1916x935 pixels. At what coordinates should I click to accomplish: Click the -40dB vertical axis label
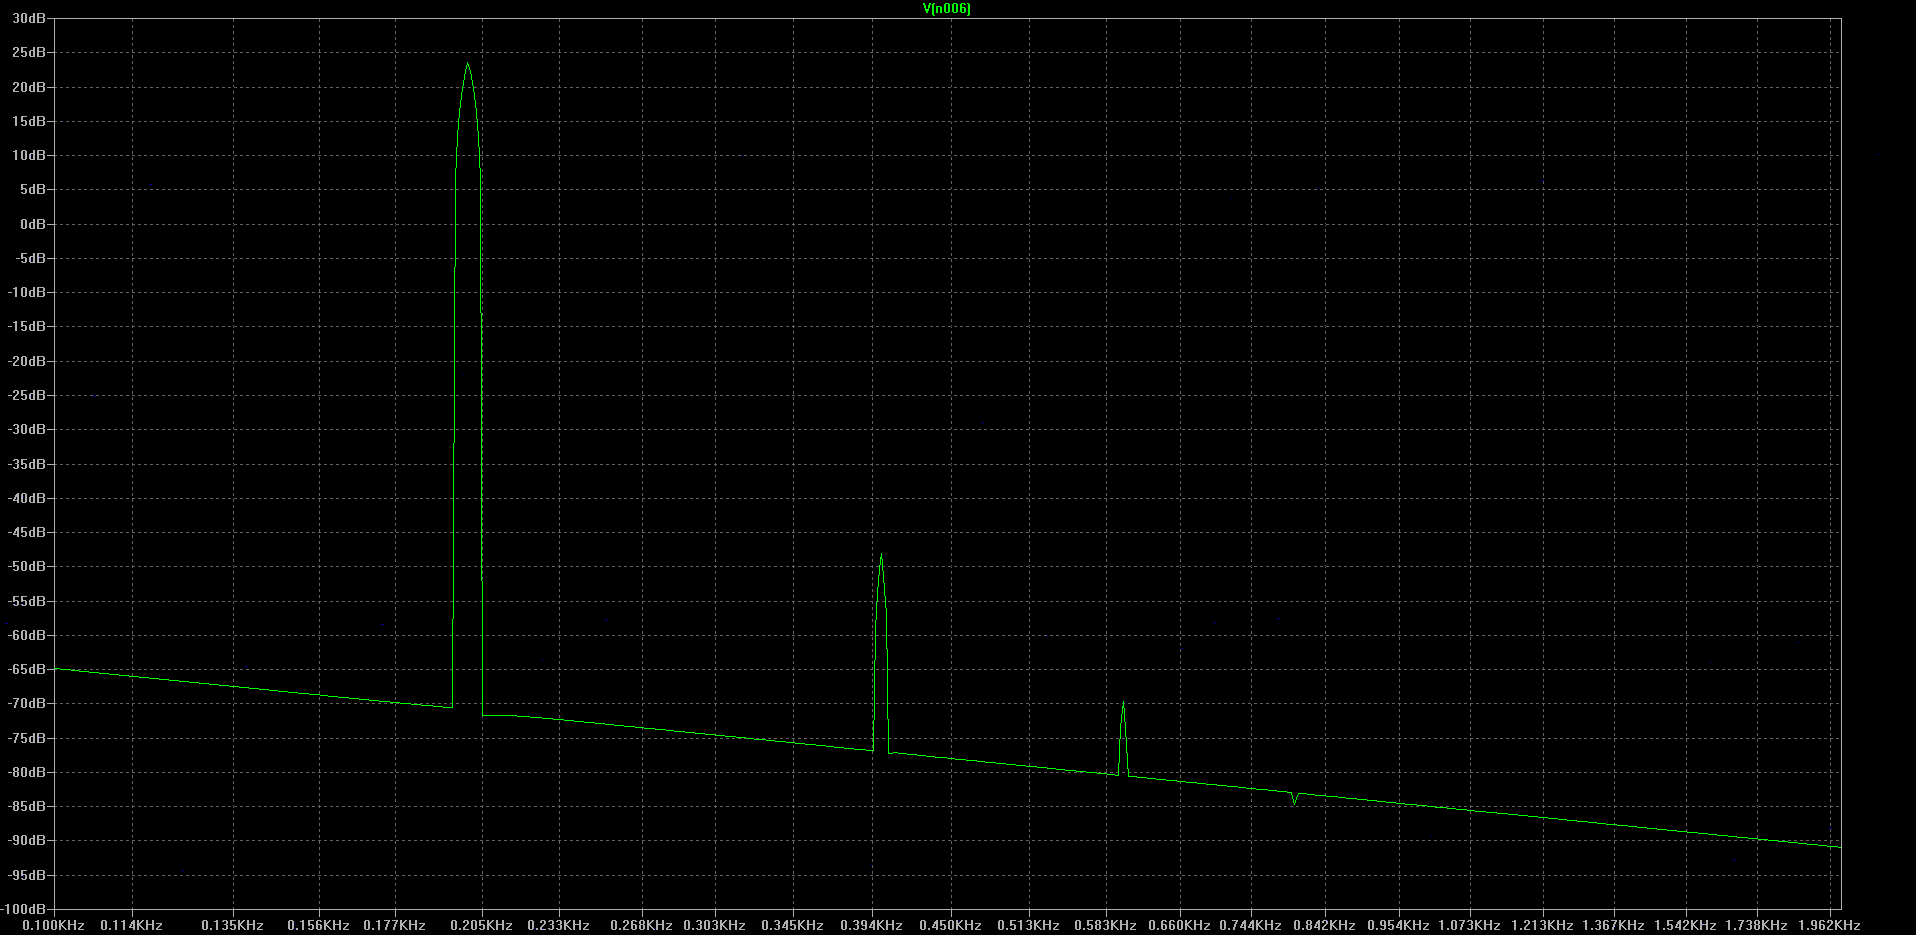[27, 499]
